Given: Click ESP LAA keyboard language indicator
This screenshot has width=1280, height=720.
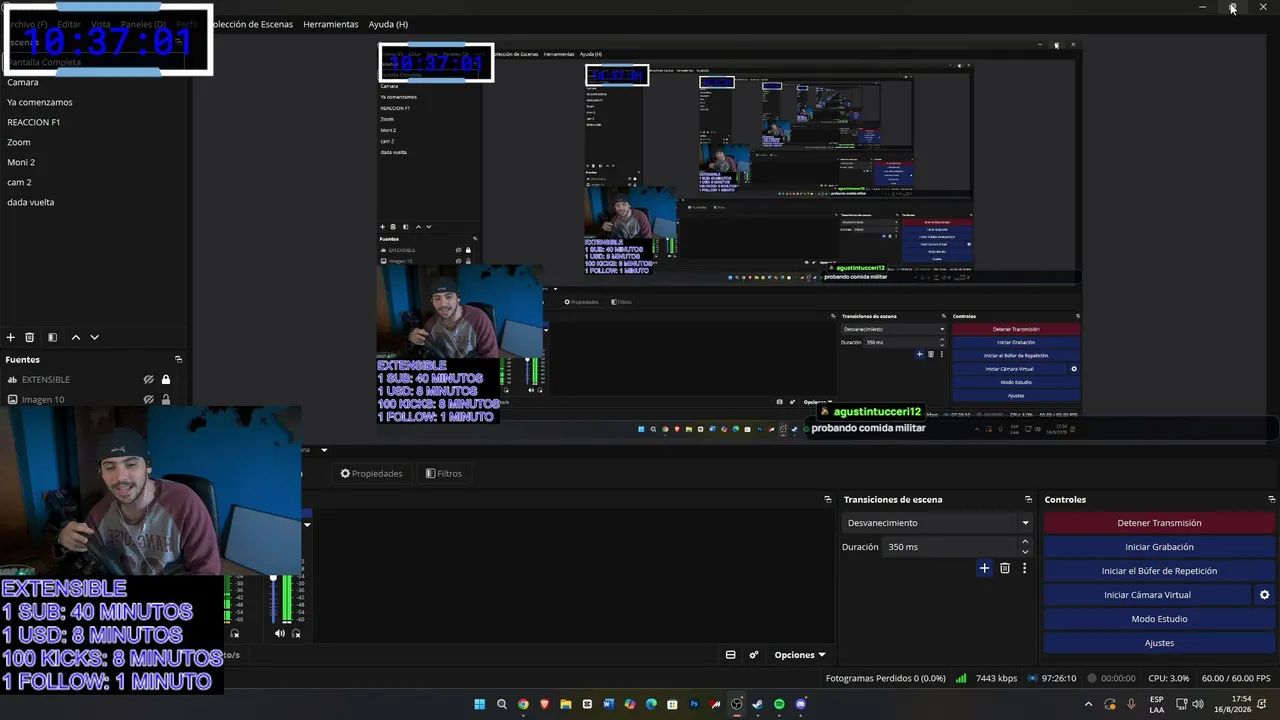Looking at the screenshot, I should pos(1156,704).
